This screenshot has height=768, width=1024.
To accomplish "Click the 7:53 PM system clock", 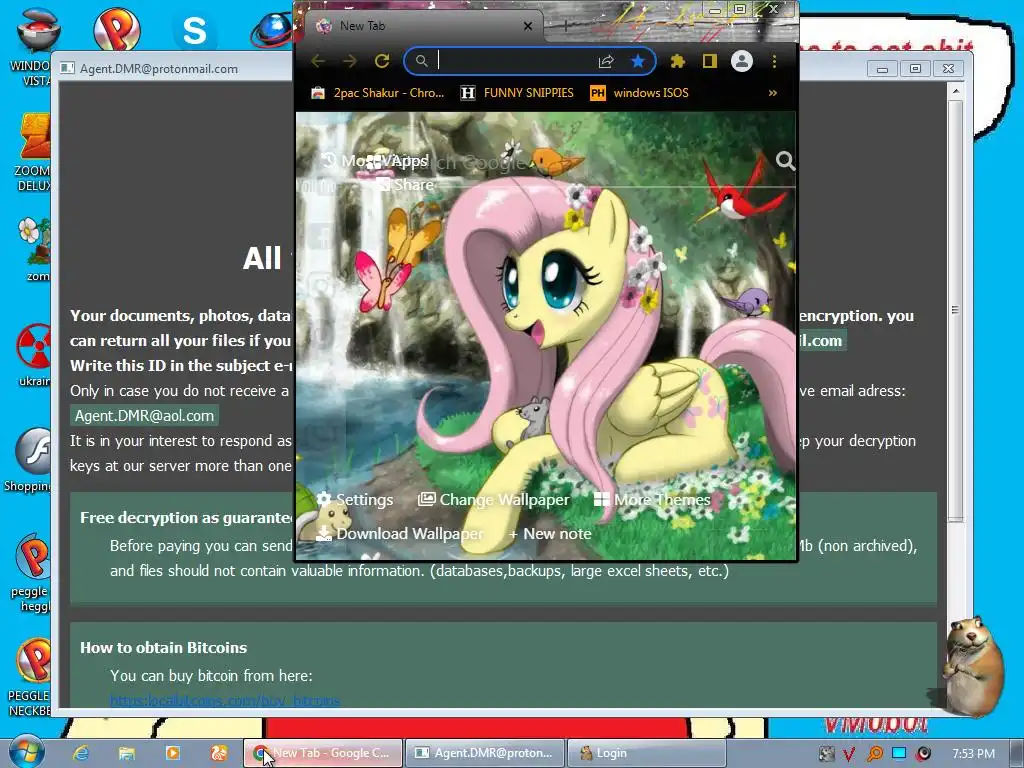I will tap(973, 754).
